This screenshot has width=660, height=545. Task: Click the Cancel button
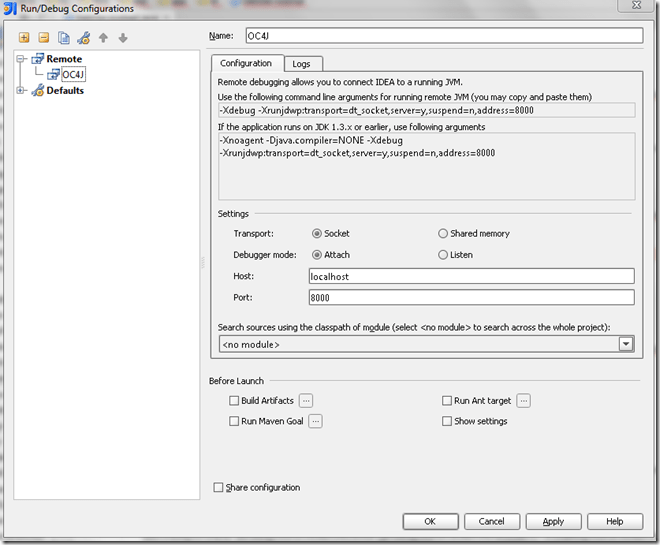pyautogui.click(x=491, y=521)
